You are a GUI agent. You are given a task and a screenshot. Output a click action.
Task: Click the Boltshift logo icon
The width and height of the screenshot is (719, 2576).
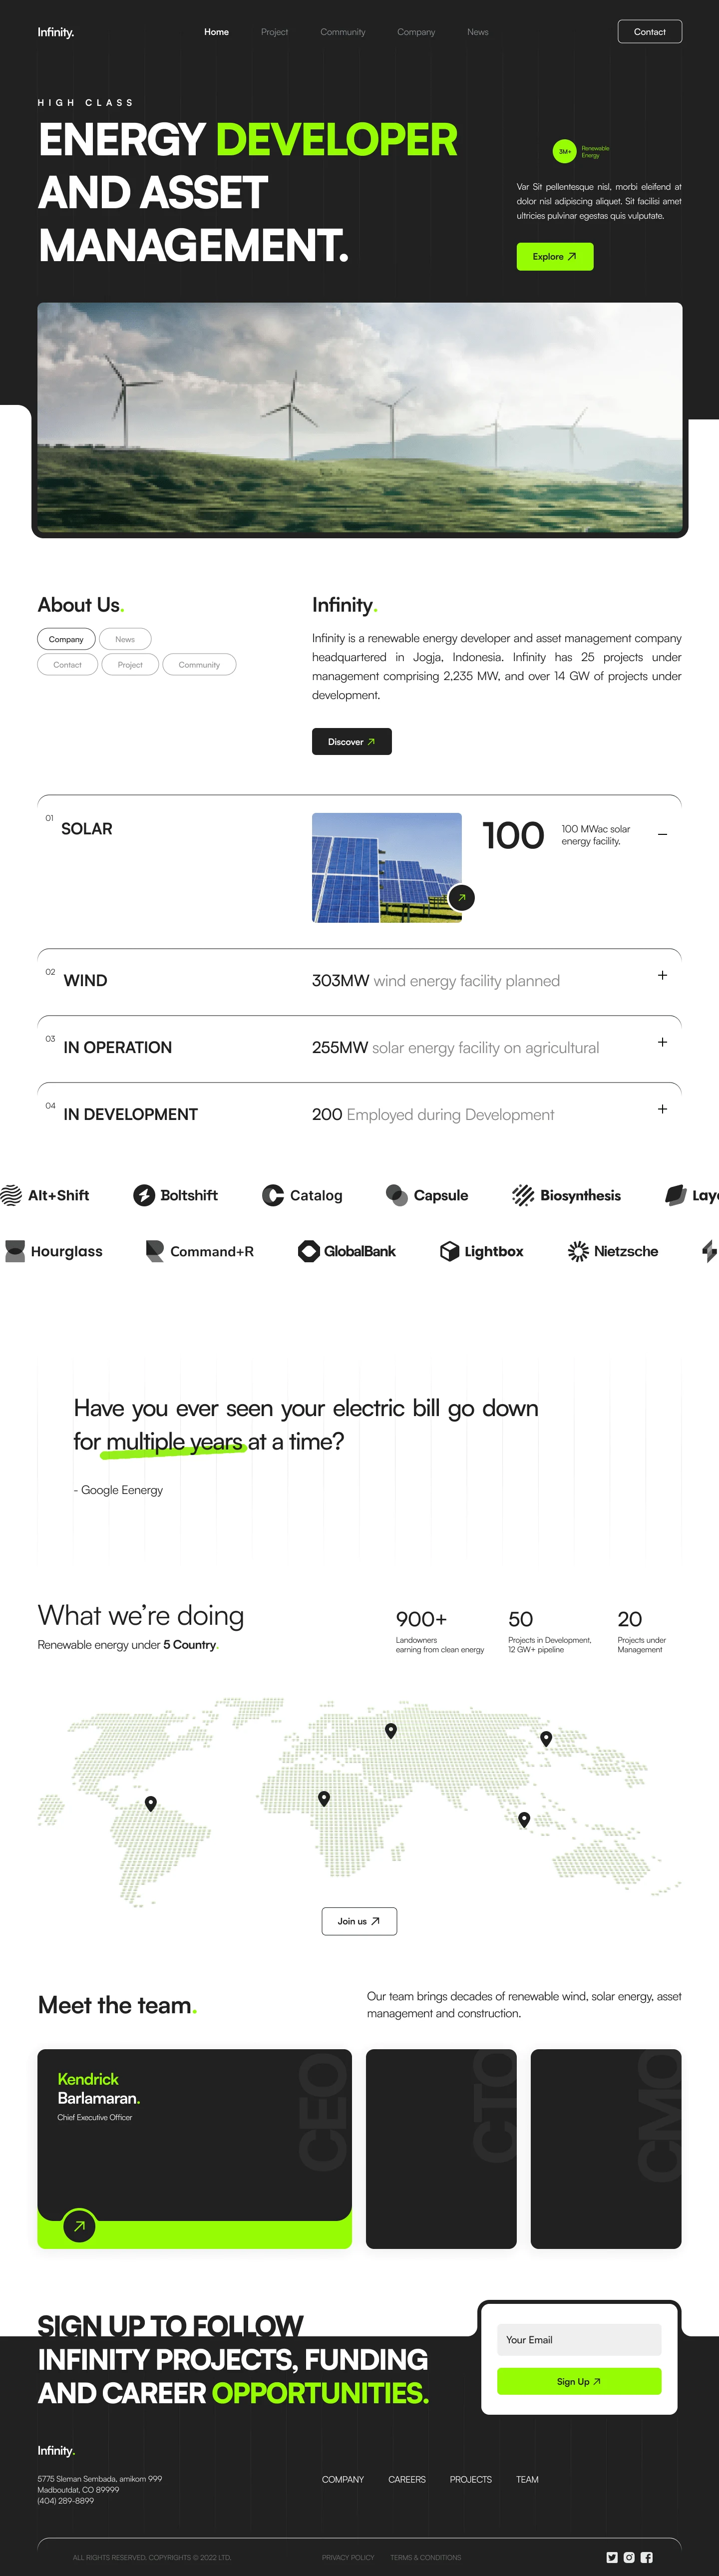coord(144,1195)
